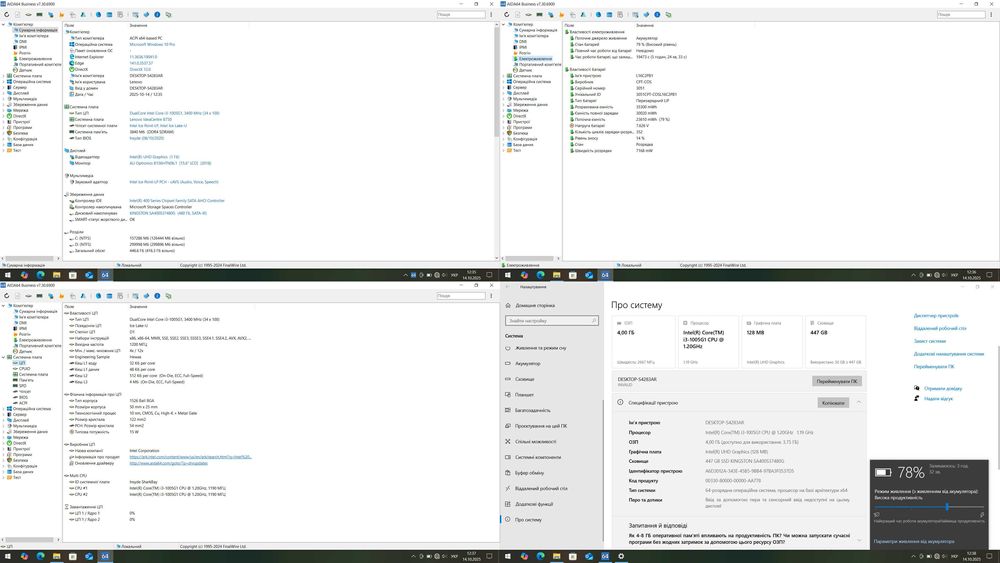Click blue info circle icon in CPU-details AIDA64 toolbar
The height and width of the screenshot is (563, 1000).
pyautogui.click(x=158, y=296)
